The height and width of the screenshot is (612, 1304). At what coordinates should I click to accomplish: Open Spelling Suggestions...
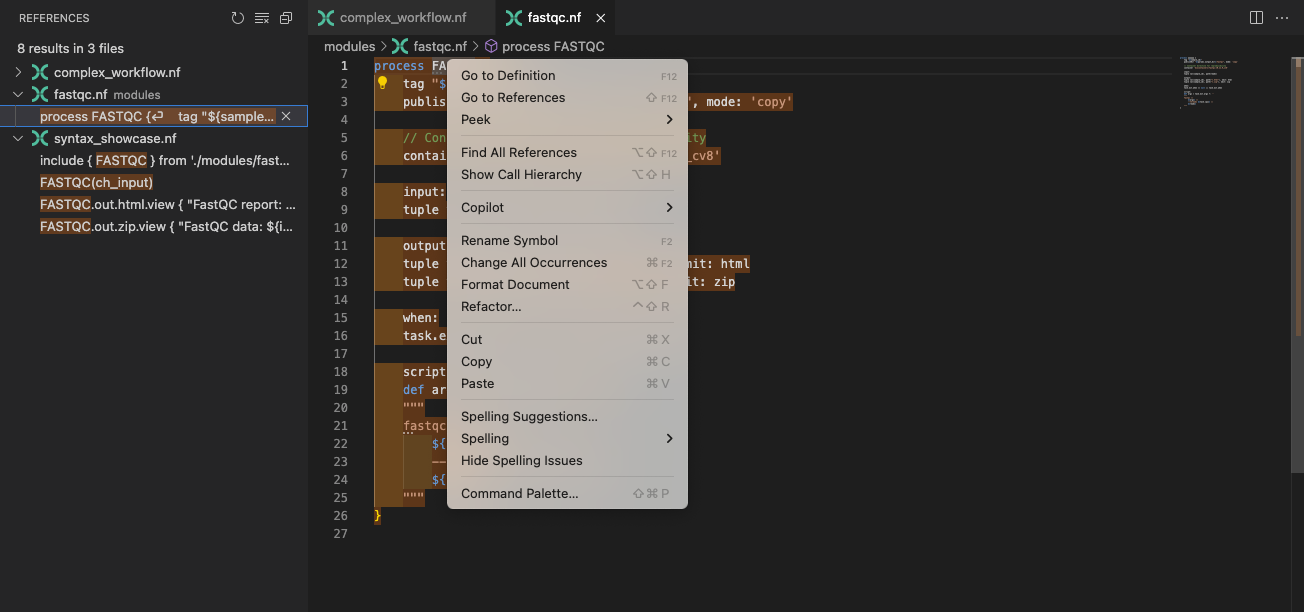[x=567, y=417]
